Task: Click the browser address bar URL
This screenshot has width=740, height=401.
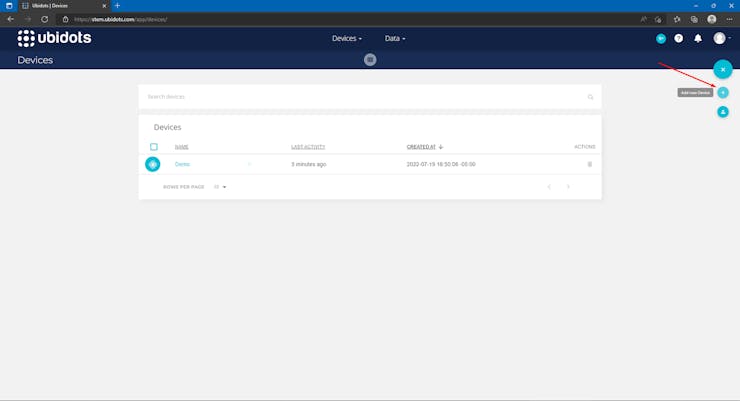Action: pos(121,19)
